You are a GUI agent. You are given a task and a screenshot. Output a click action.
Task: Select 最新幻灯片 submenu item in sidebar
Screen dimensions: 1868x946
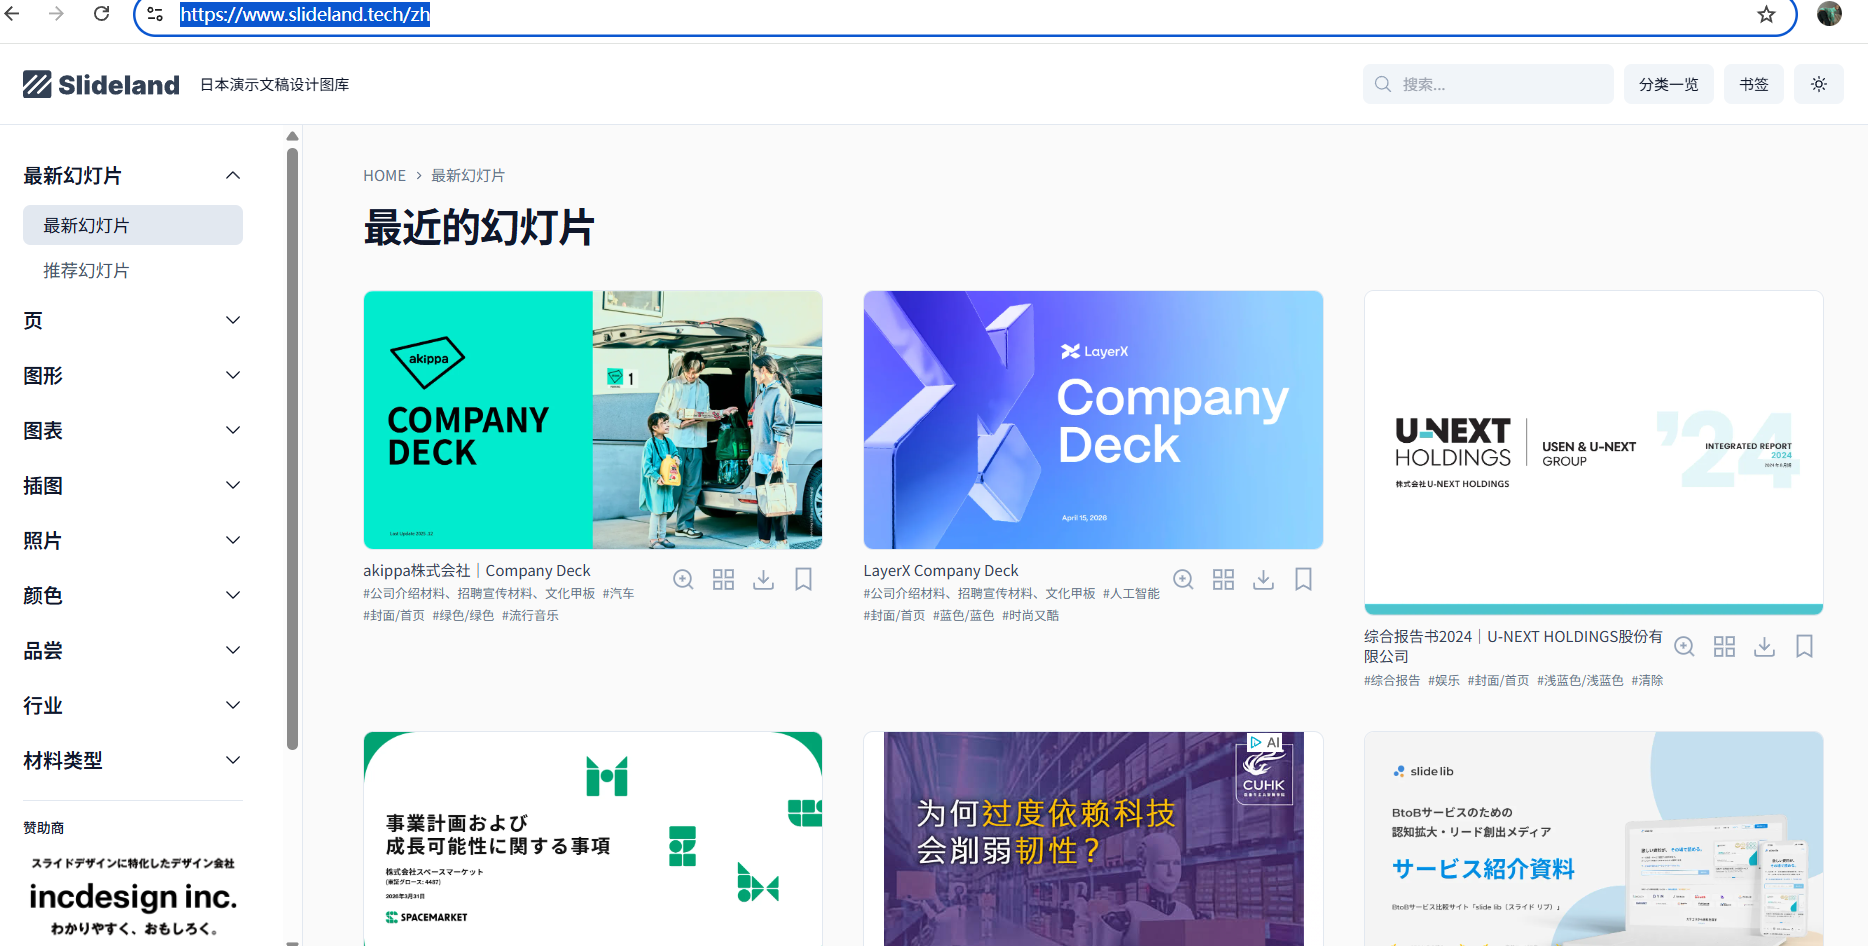click(133, 225)
